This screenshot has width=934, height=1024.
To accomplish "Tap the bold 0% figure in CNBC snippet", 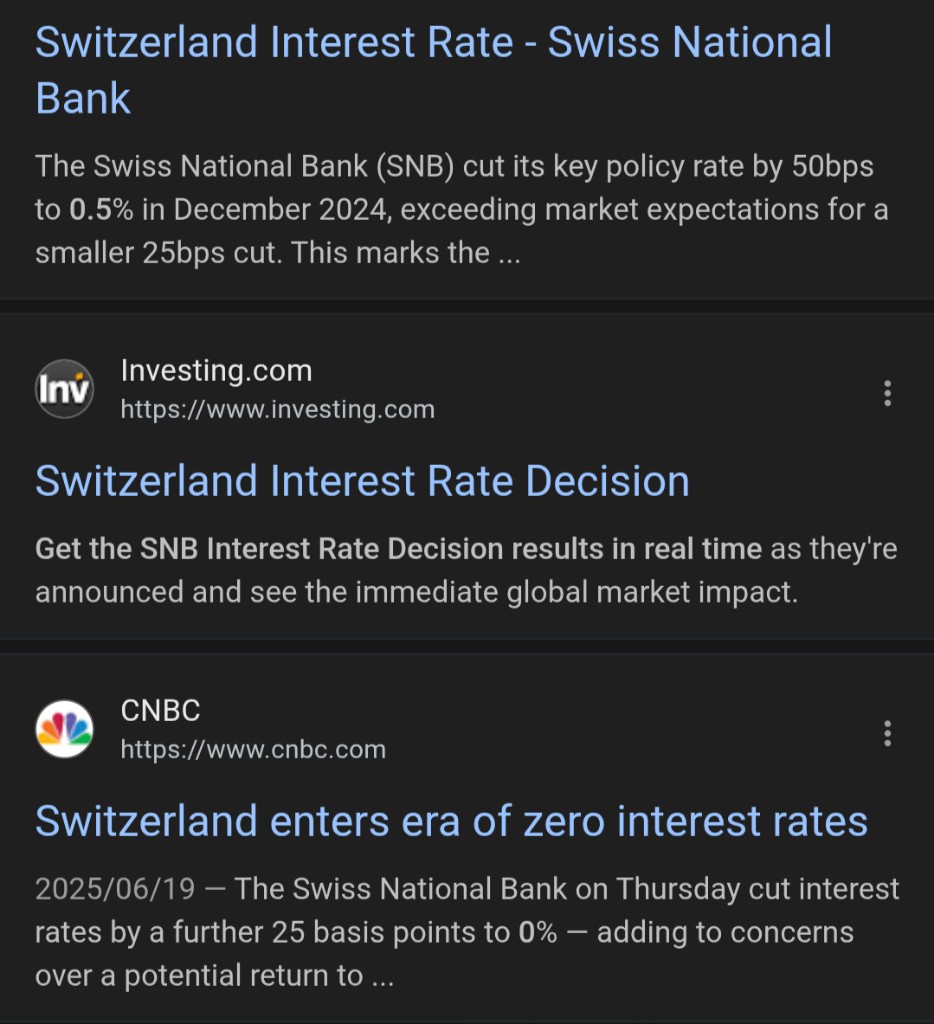I will pos(538,933).
